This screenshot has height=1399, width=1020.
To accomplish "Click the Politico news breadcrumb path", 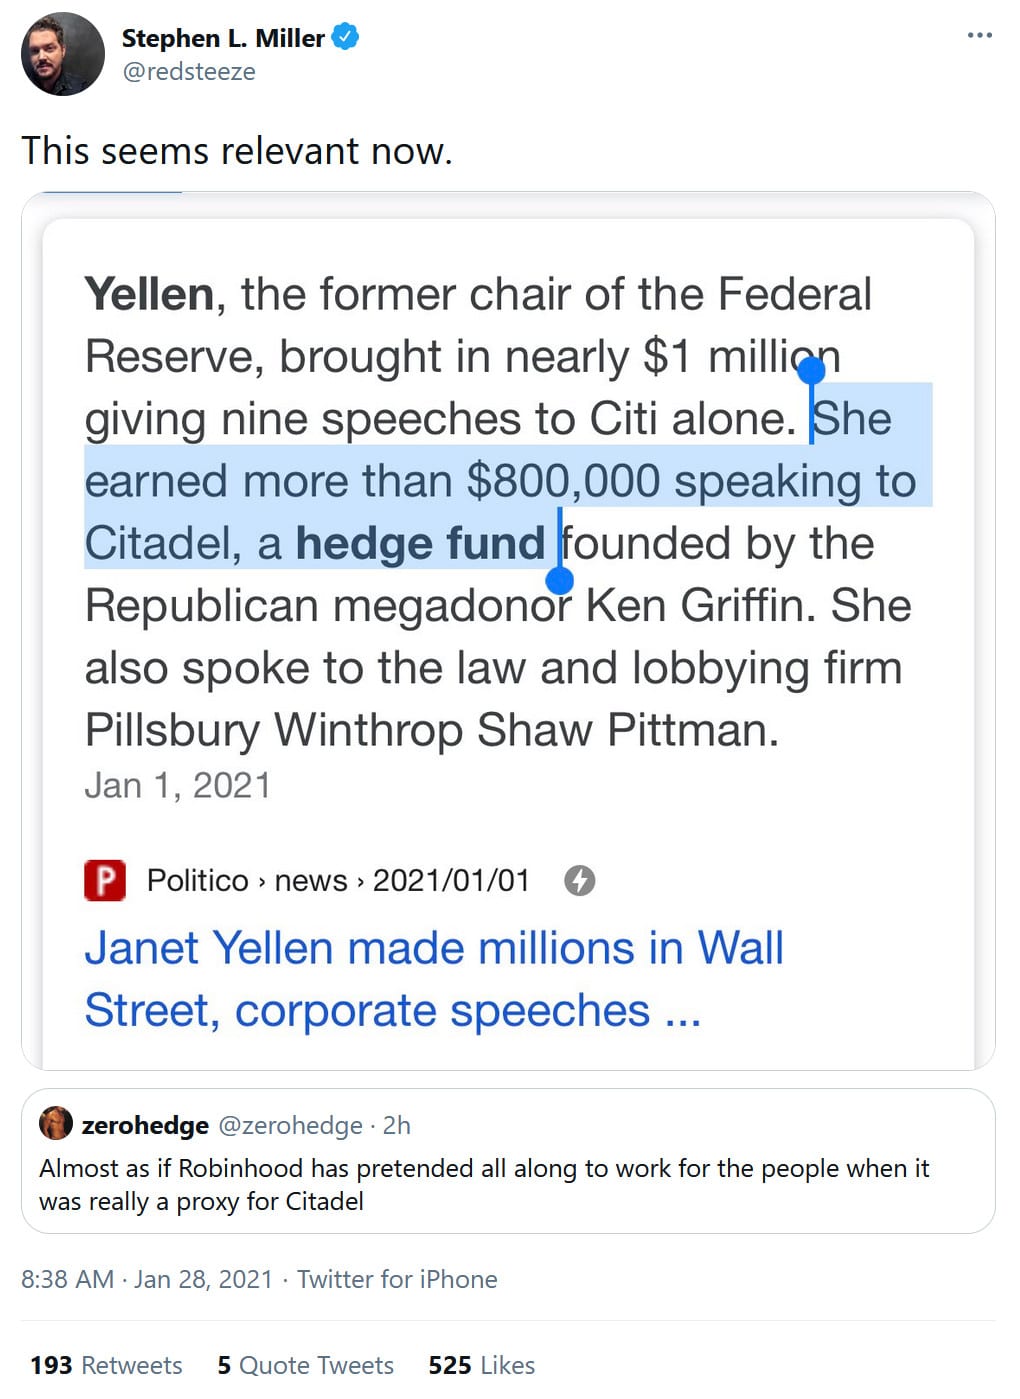I will click(337, 880).
